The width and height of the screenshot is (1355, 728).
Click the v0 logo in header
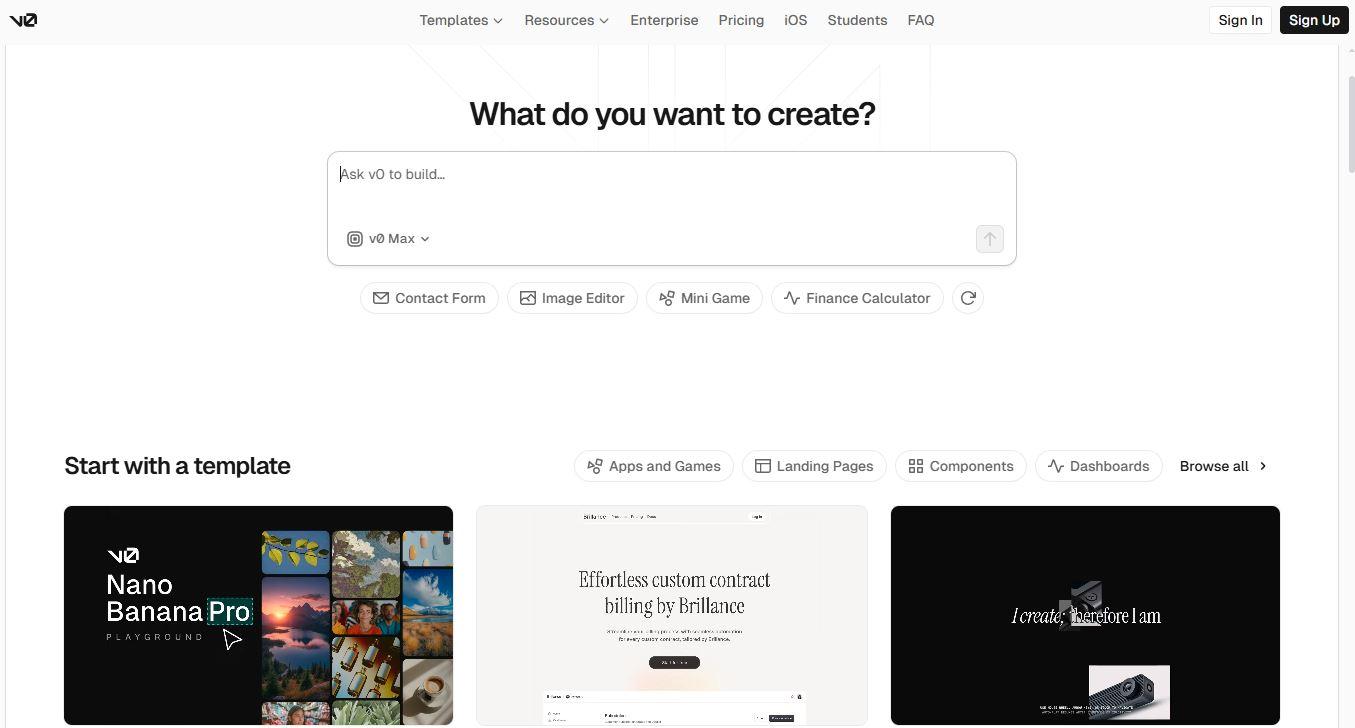[x=23, y=20]
